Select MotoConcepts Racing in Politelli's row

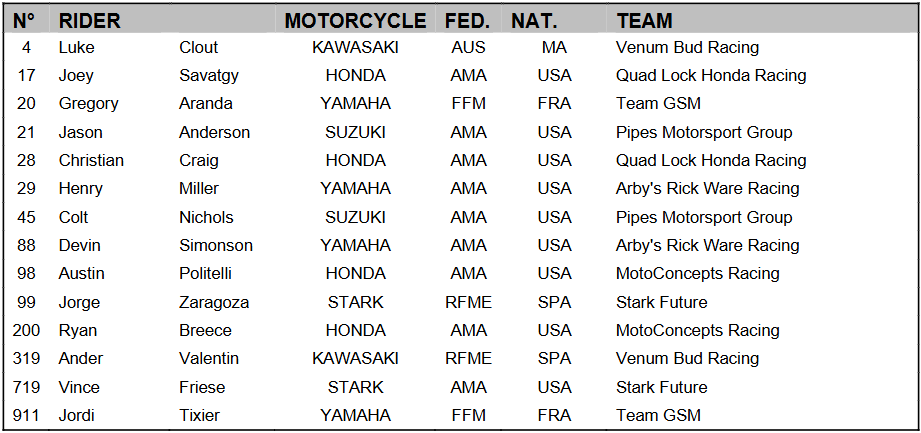(697, 273)
